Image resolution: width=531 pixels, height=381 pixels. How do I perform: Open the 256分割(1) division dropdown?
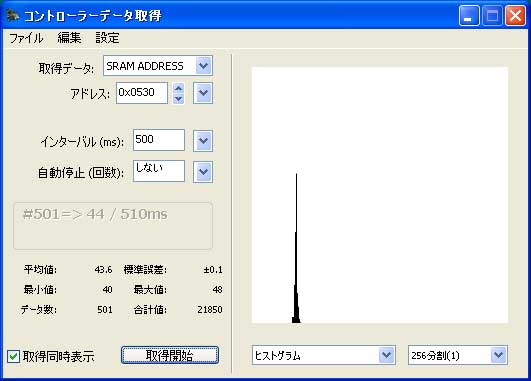pos(458,355)
